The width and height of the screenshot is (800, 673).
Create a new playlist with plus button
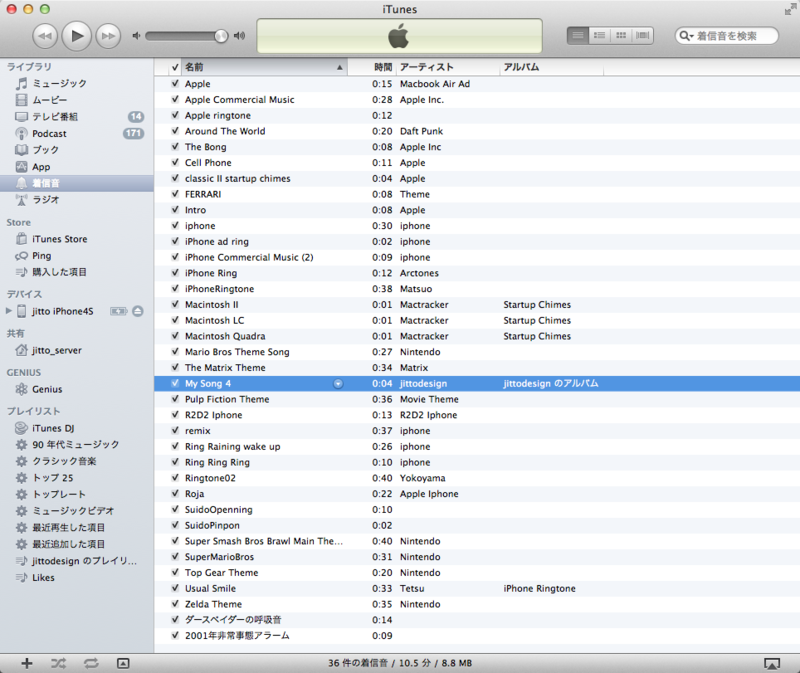click(27, 663)
